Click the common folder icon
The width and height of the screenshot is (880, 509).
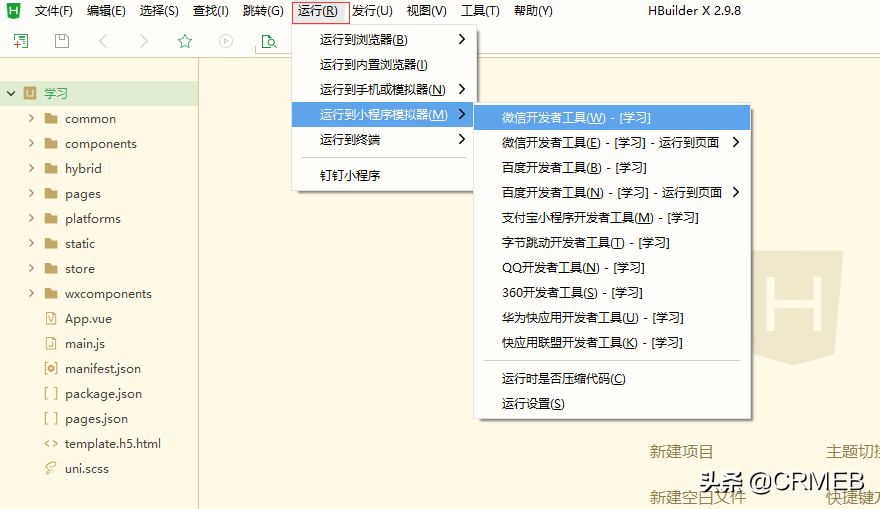[51, 118]
